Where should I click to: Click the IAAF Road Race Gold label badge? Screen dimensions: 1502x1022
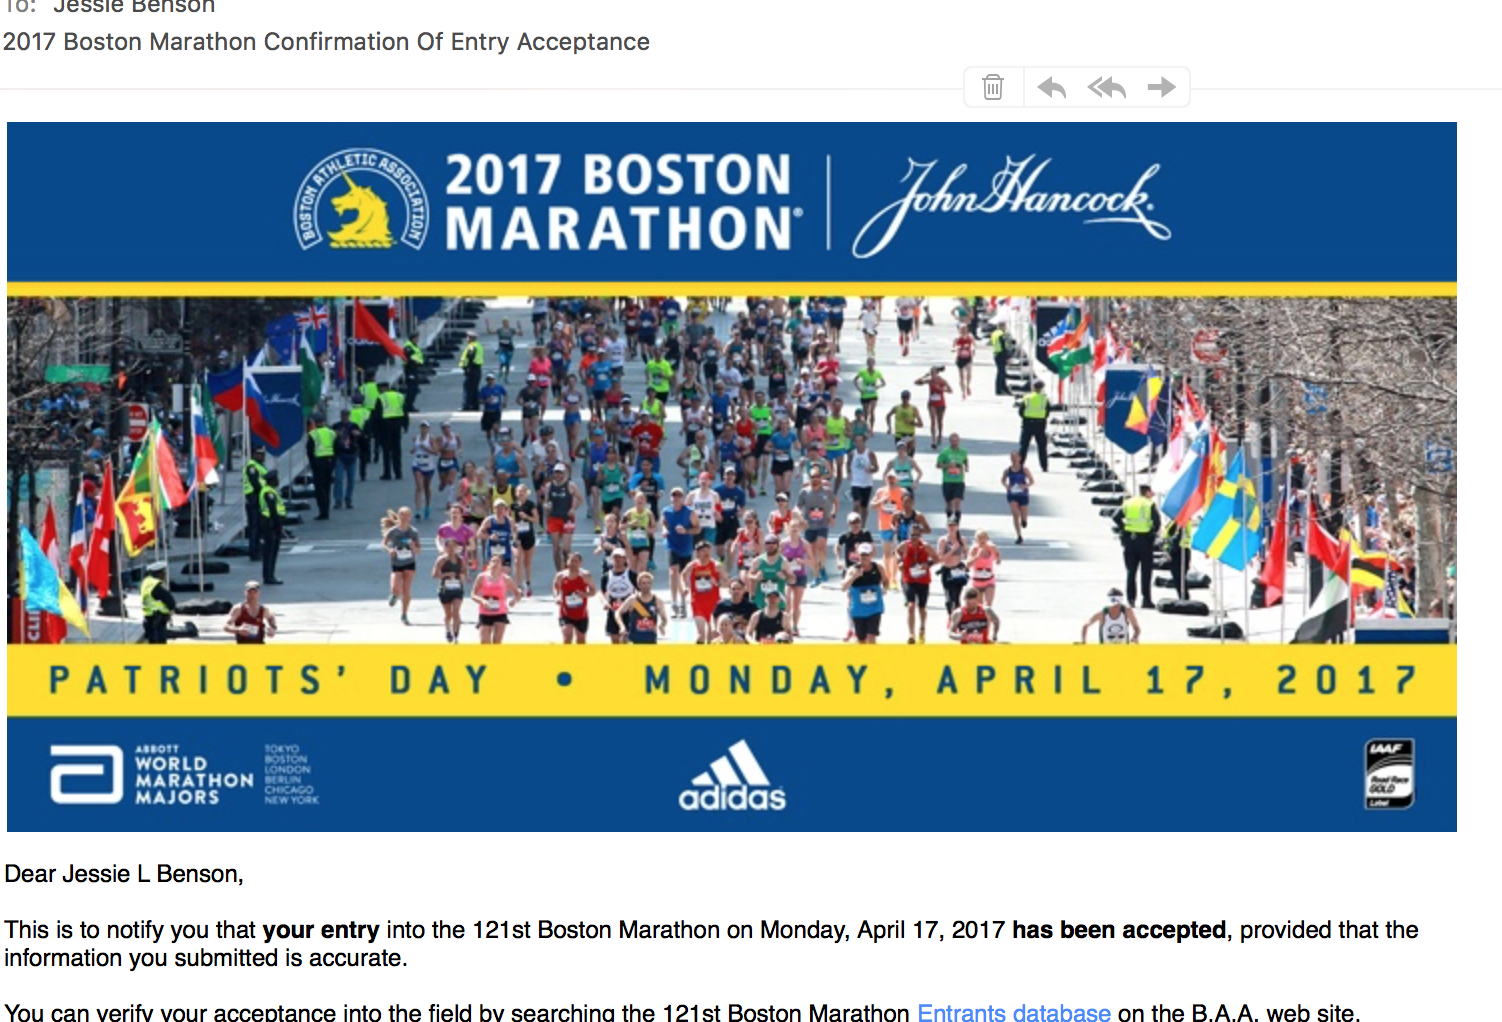point(1389,773)
